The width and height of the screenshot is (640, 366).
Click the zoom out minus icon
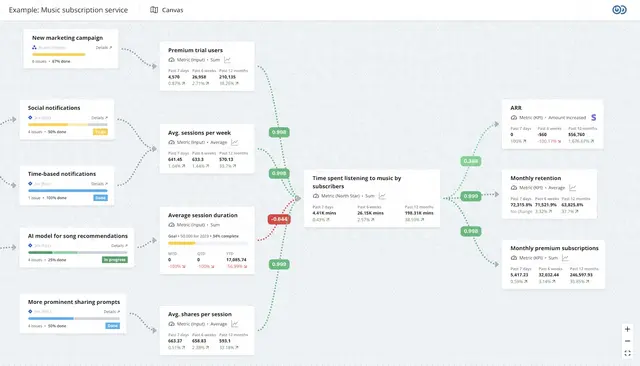(x=627, y=341)
